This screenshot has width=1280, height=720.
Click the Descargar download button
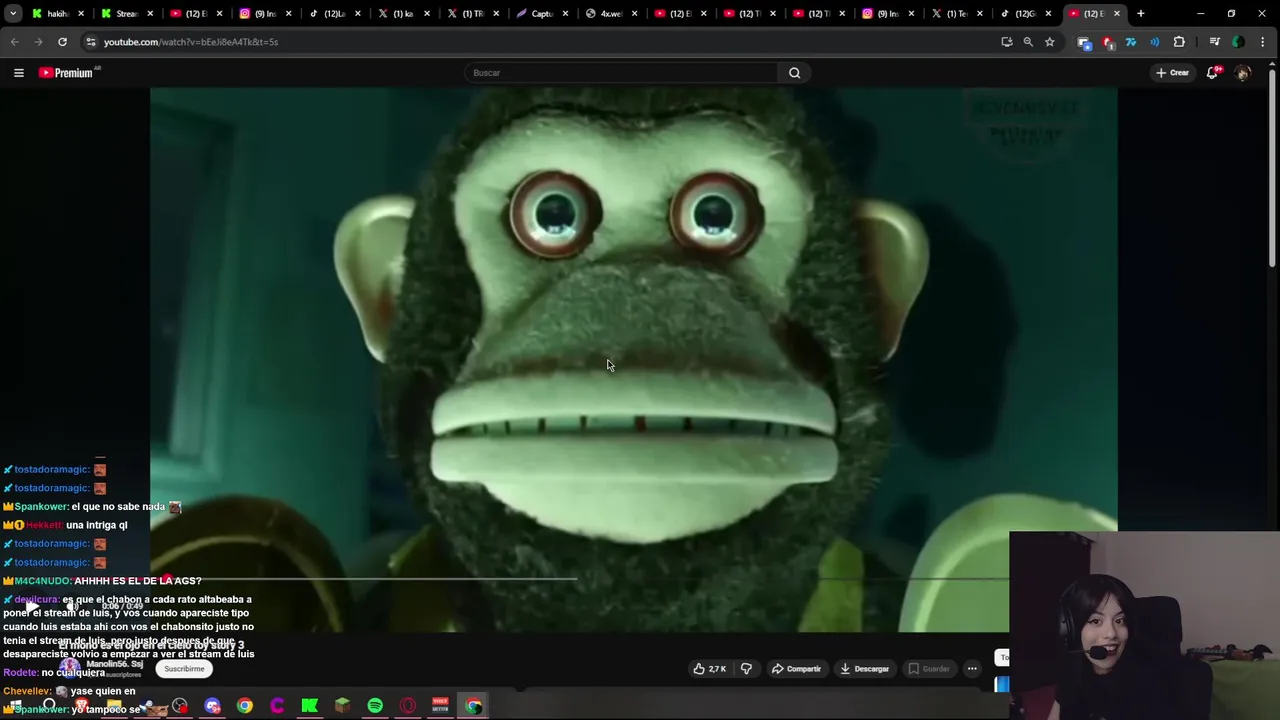(x=864, y=669)
